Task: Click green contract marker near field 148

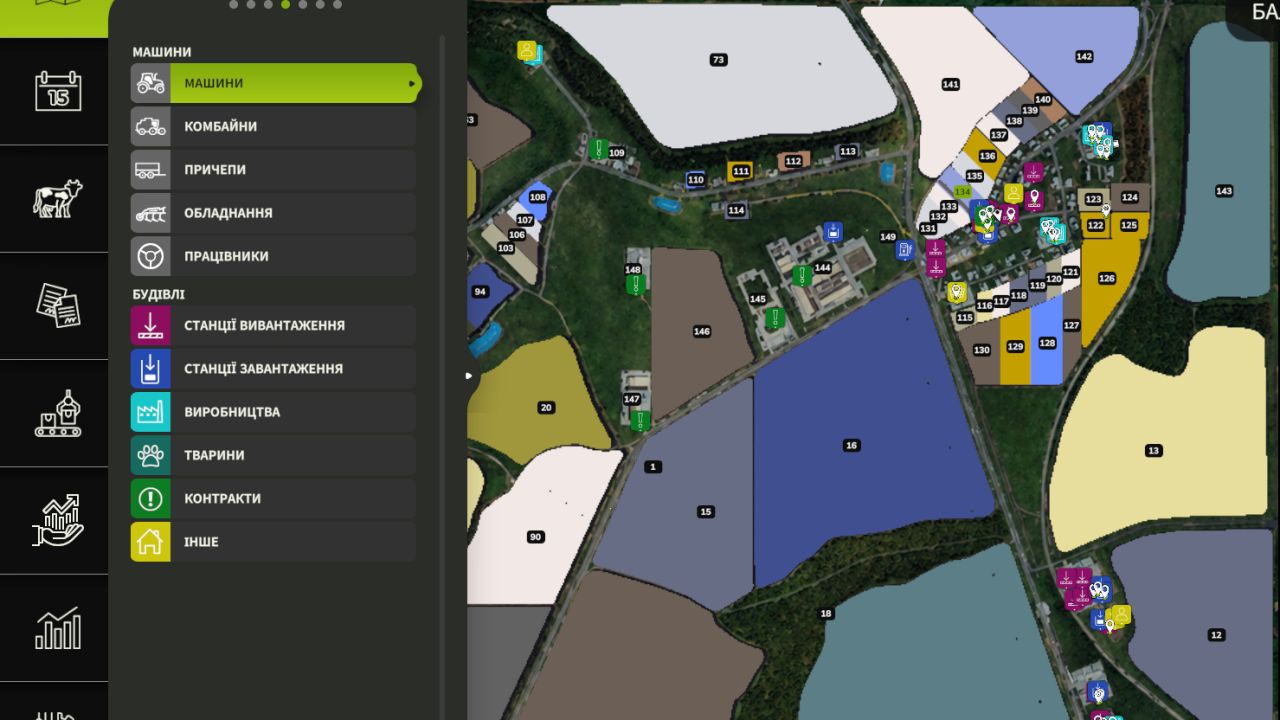Action: click(636, 285)
